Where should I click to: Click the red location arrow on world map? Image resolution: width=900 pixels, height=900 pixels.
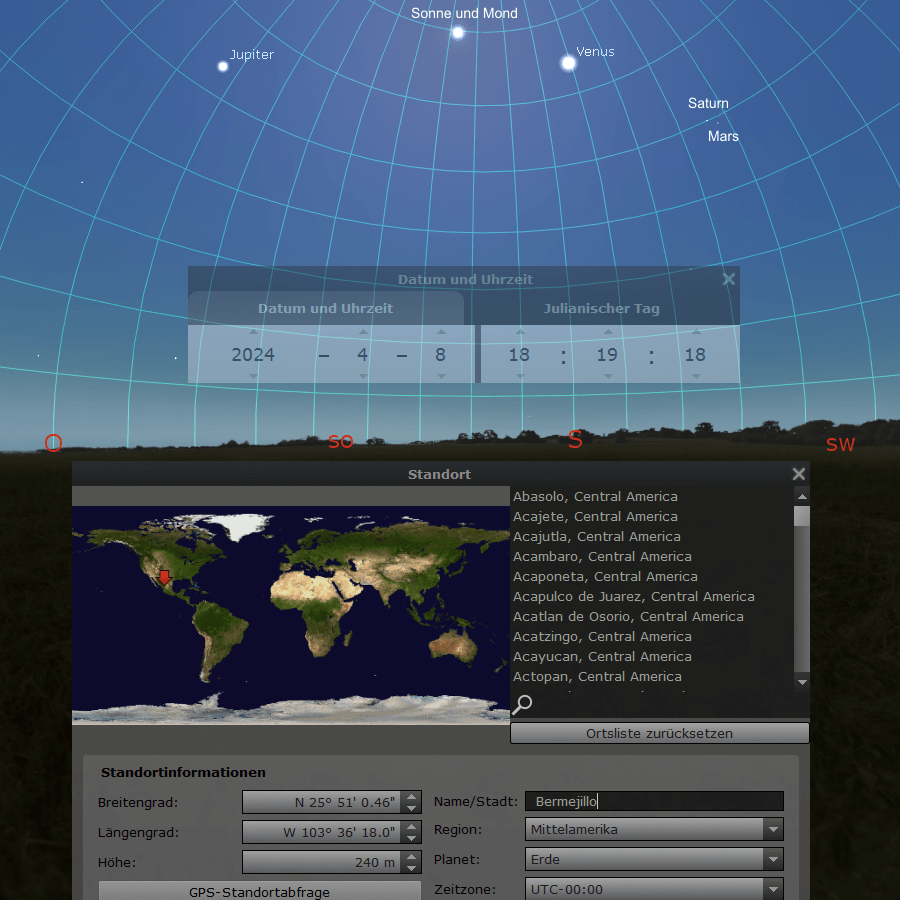click(164, 577)
